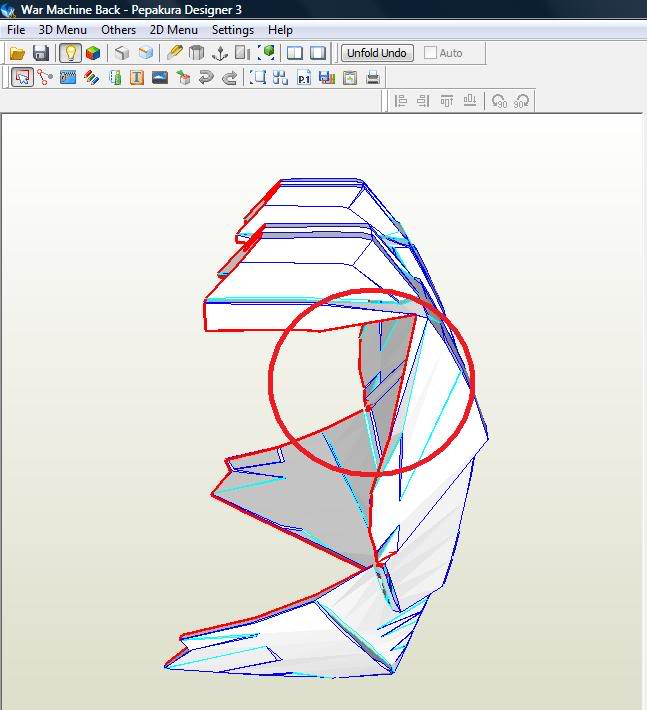This screenshot has height=710, width=647.
Task: Open the 2D Menu
Action: (173, 30)
